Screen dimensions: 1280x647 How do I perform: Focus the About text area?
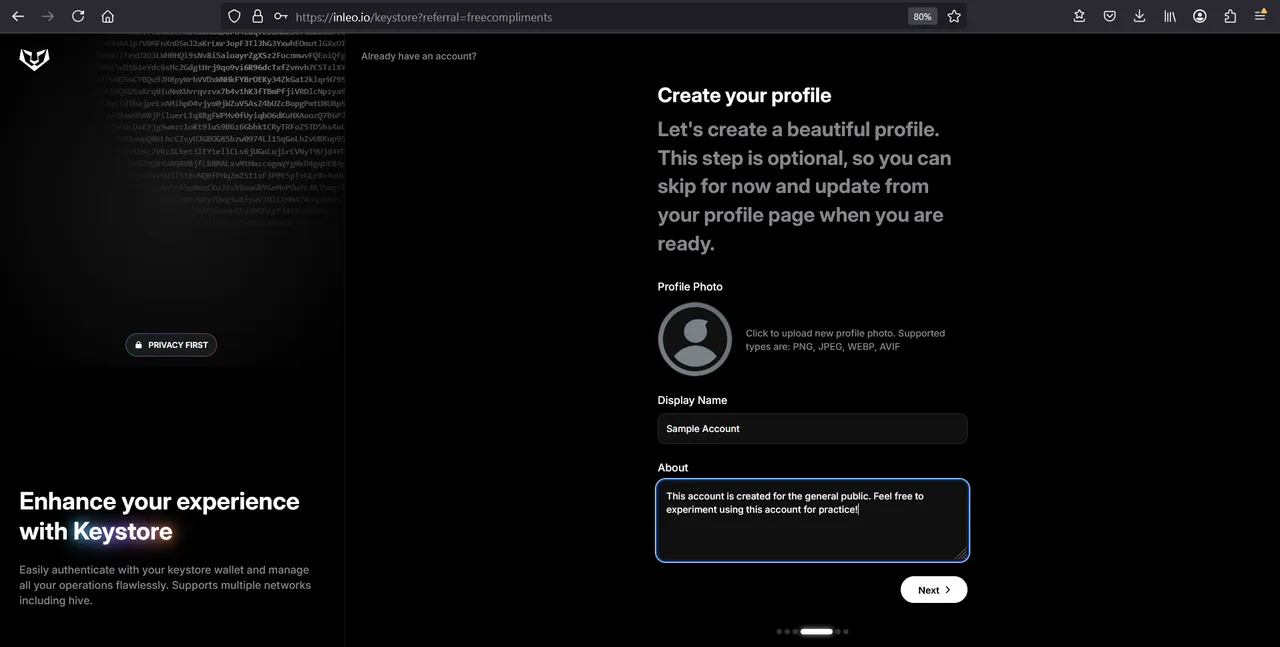pyautogui.click(x=812, y=520)
